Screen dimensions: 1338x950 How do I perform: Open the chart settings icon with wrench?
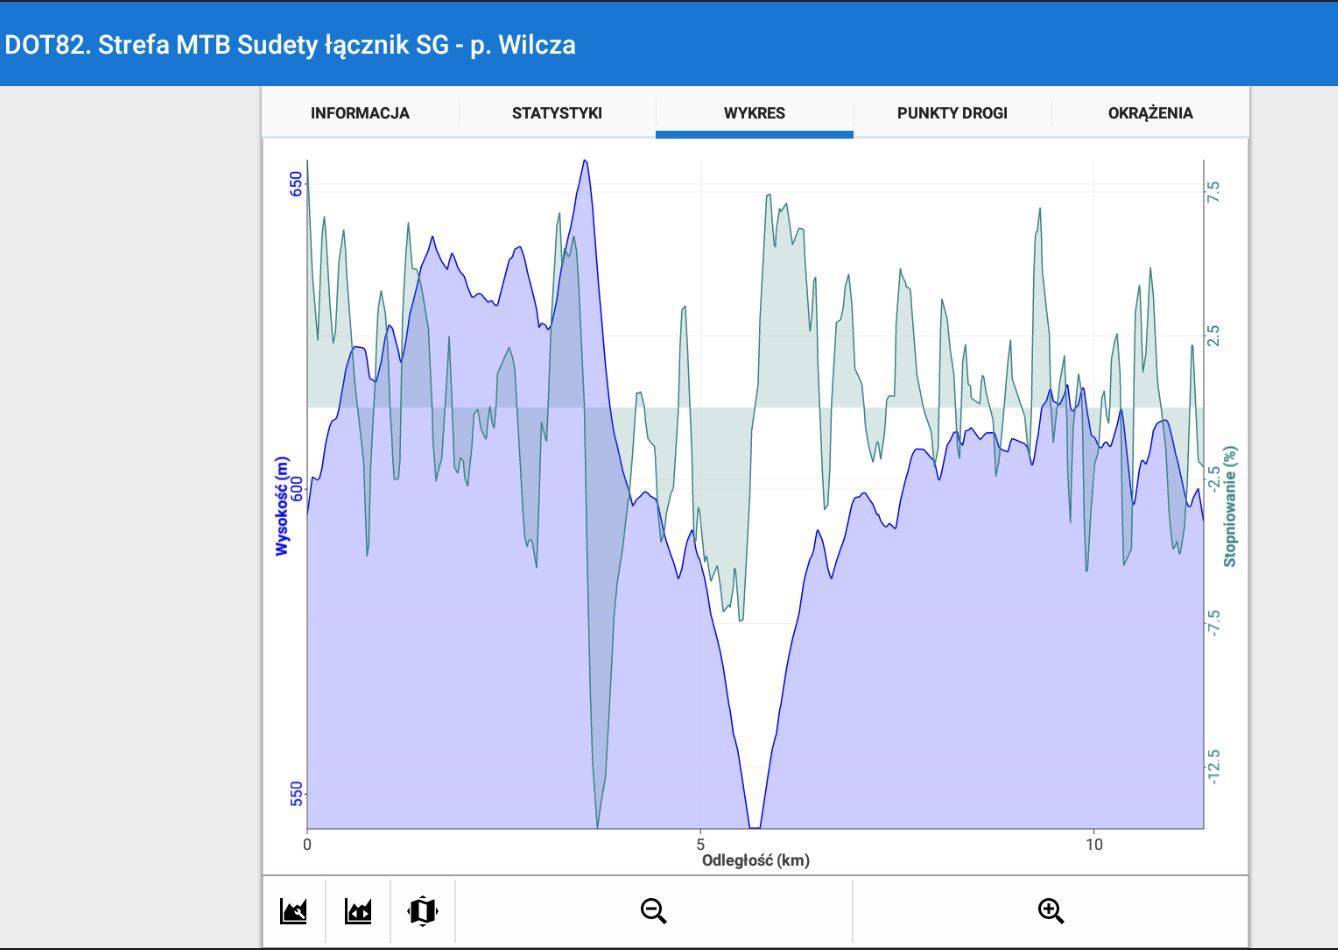(x=293, y=911)
